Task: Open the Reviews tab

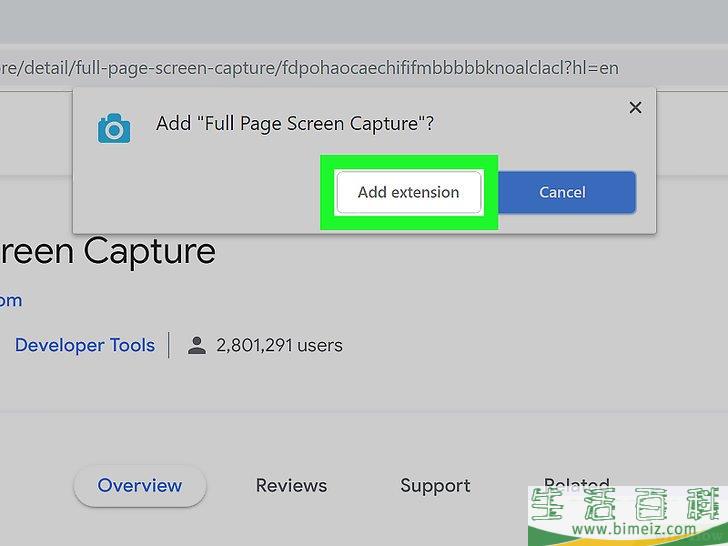Action: [x=291, y=486]
